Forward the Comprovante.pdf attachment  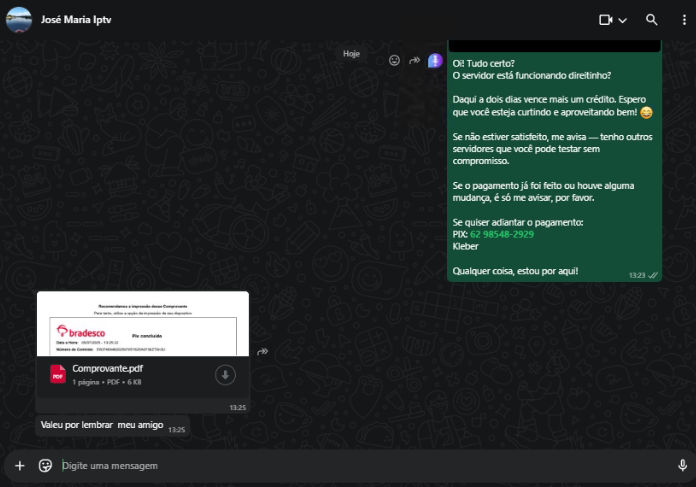[262, 352]
